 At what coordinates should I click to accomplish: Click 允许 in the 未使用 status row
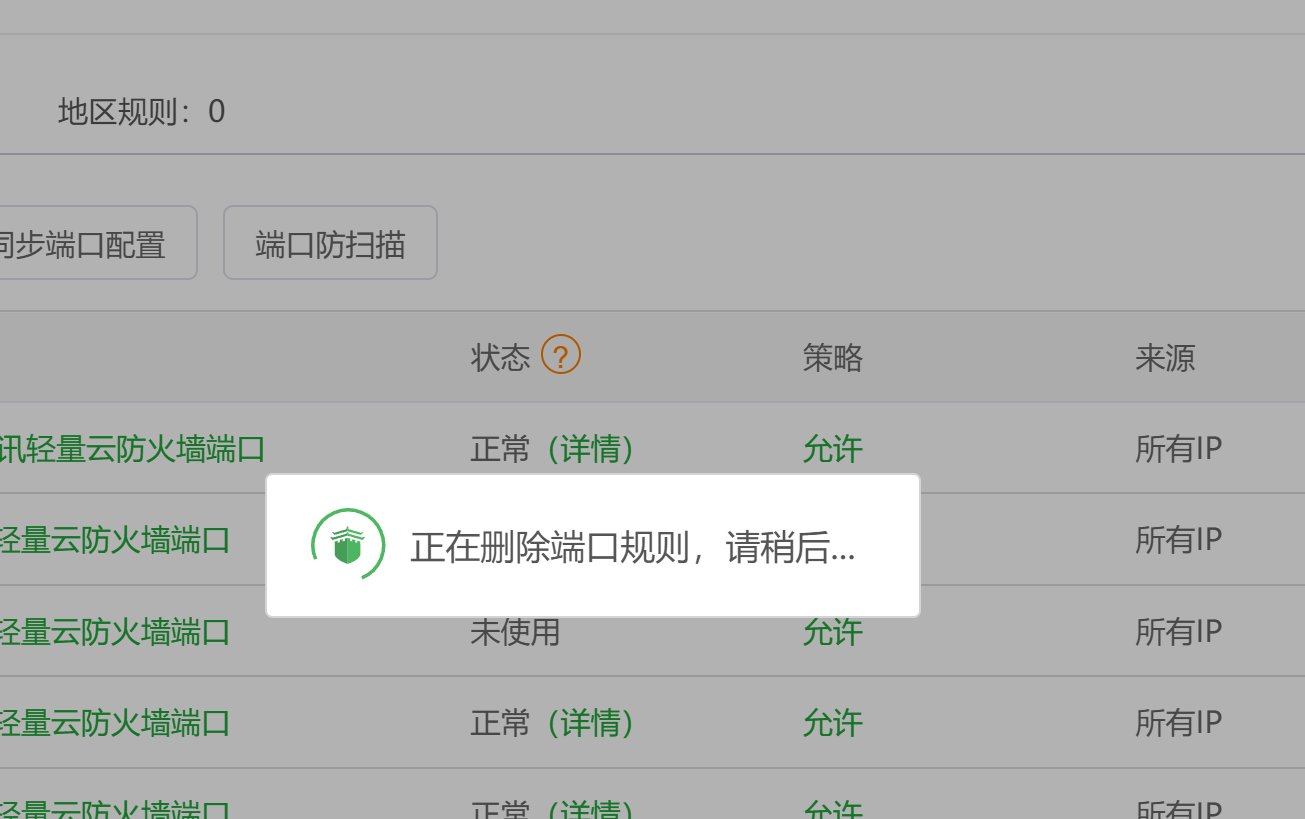[x=832, y=632]
